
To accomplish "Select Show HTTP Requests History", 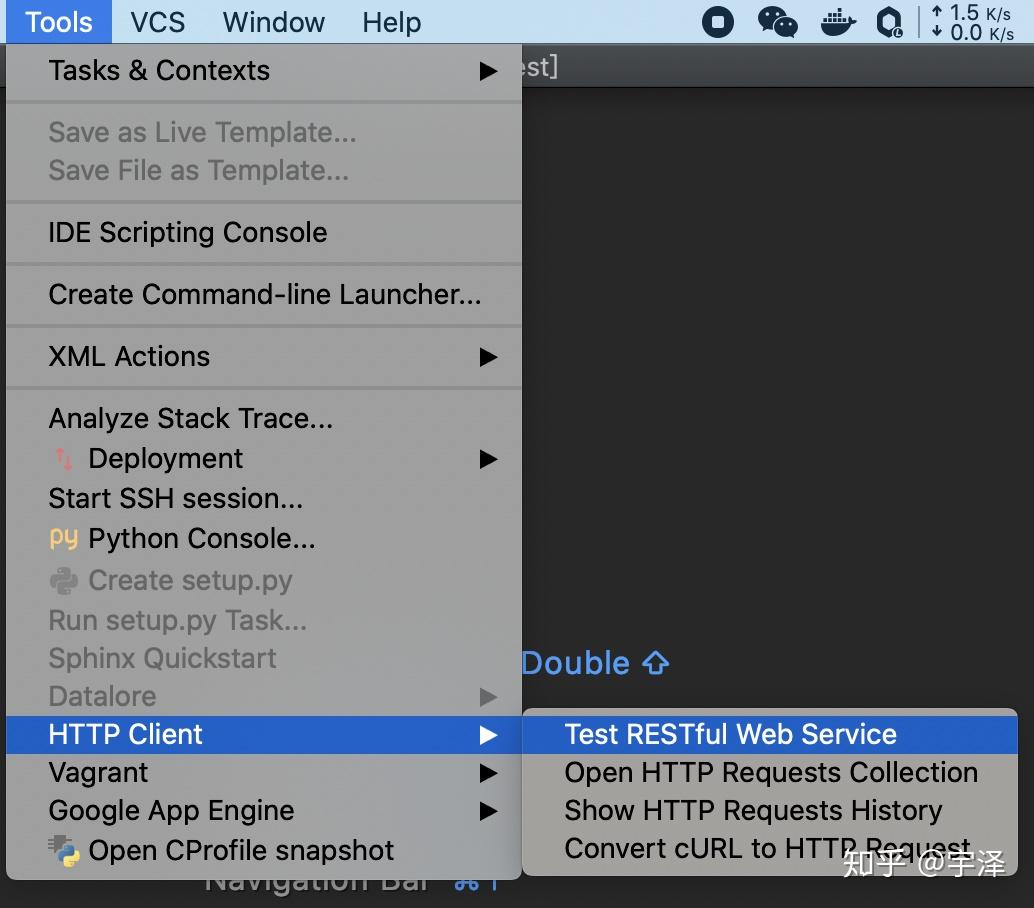I will click(752, 811).
